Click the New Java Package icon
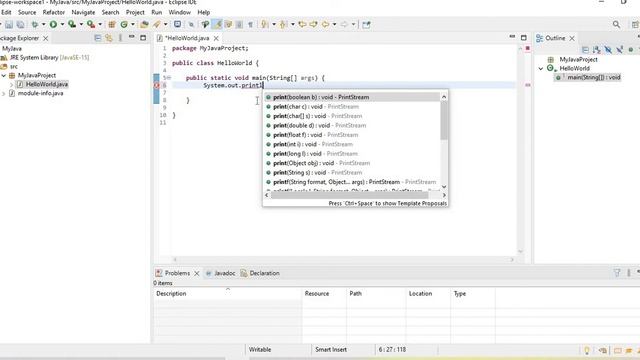640x360 pixels. (111, 24)
